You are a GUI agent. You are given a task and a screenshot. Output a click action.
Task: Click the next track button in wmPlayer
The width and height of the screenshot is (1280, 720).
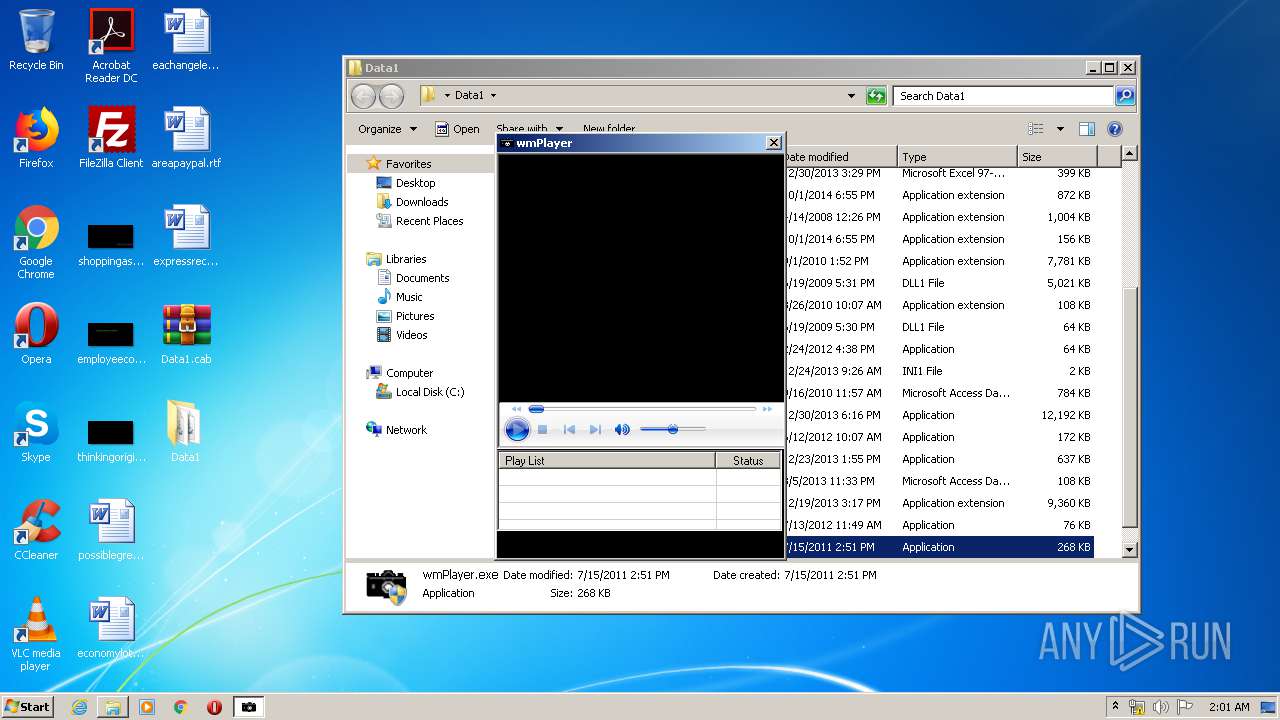point(595,430)
